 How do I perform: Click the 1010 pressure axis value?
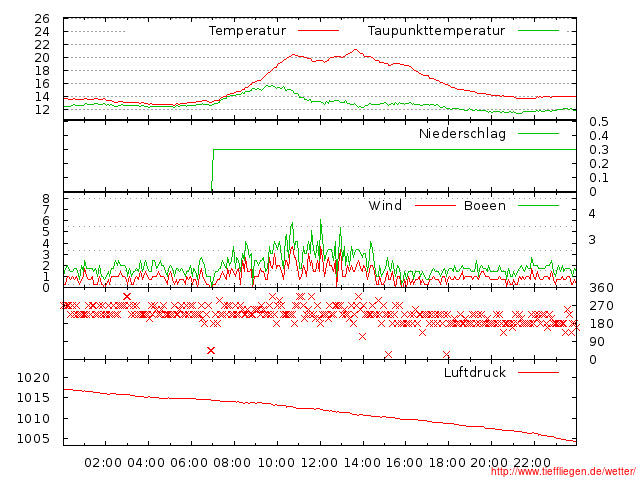(33, 418)
